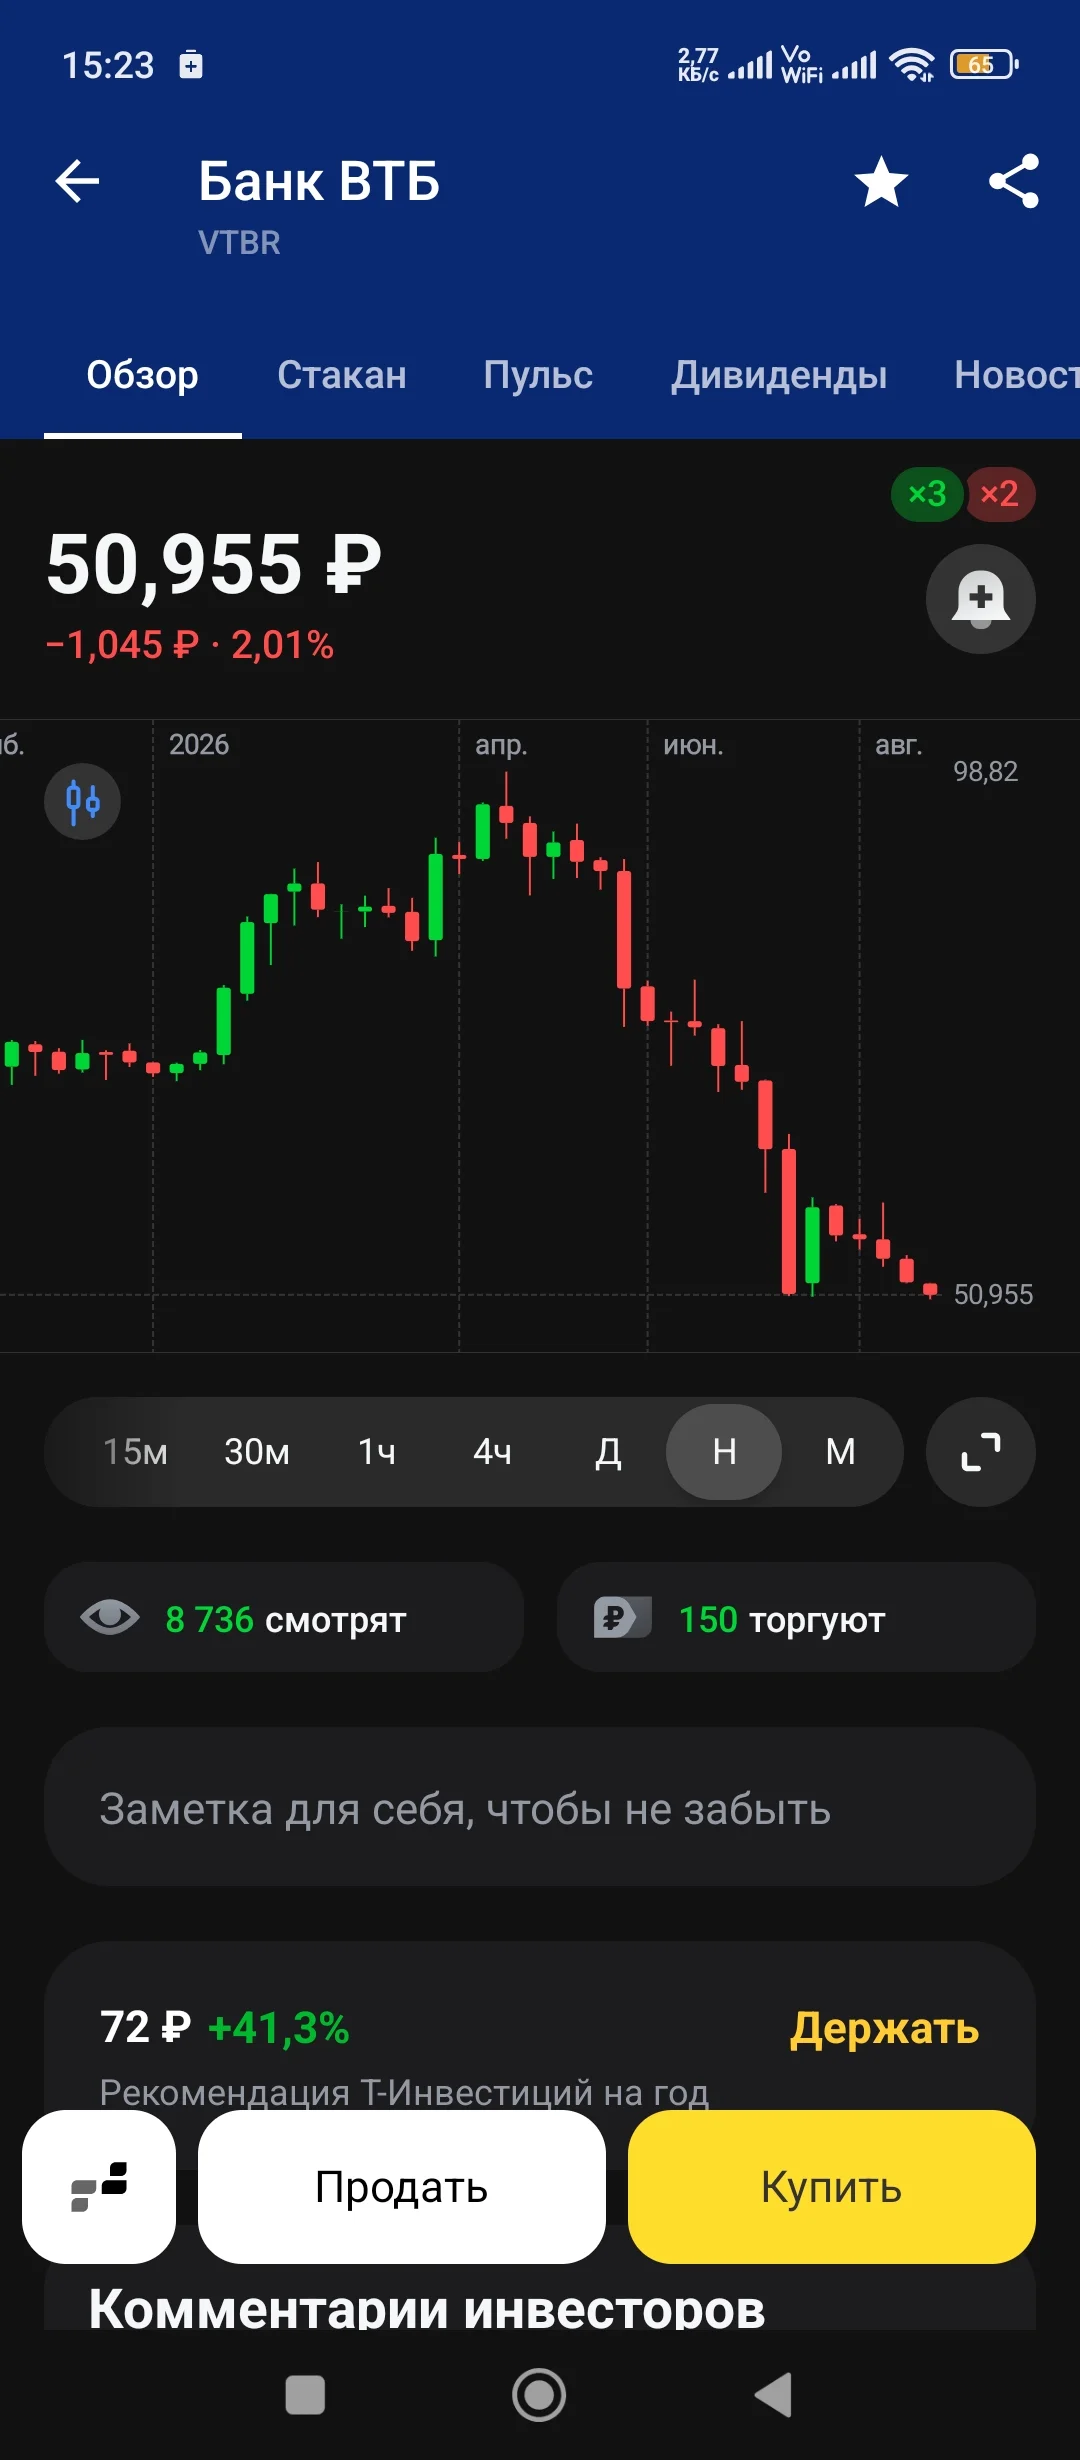Go back using the arrow icon

(x=77, y=181)
